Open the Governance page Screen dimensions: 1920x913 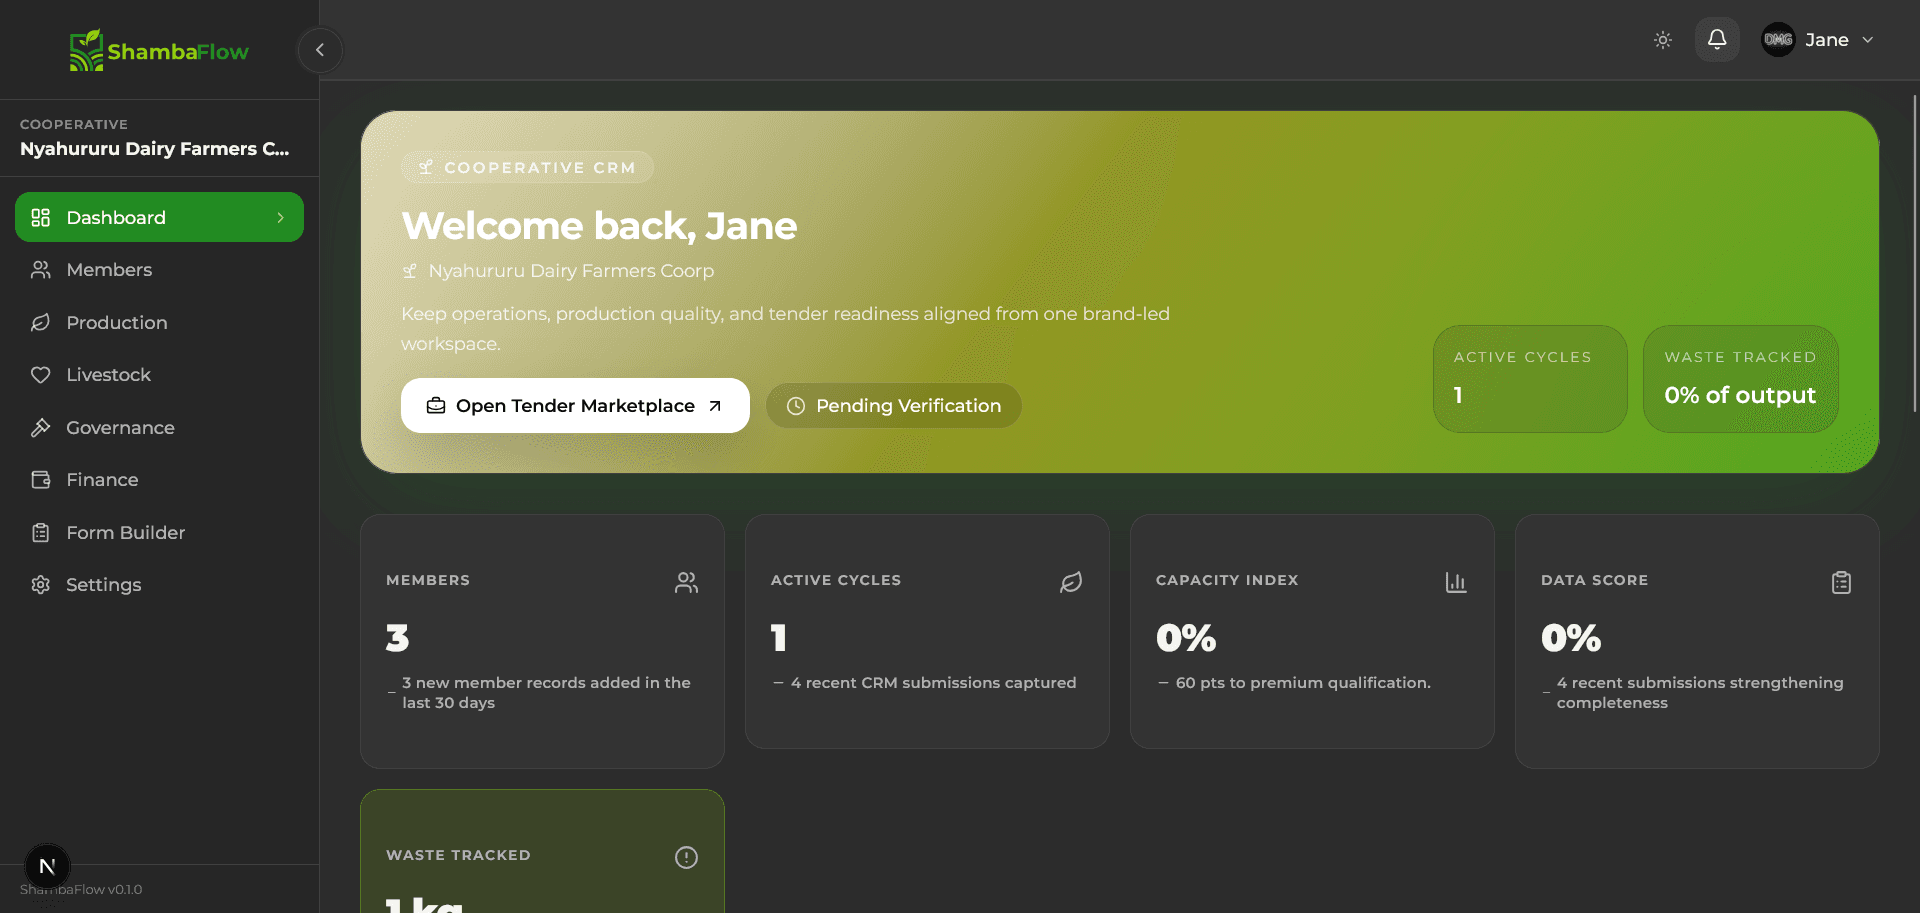tap(159, 427)
